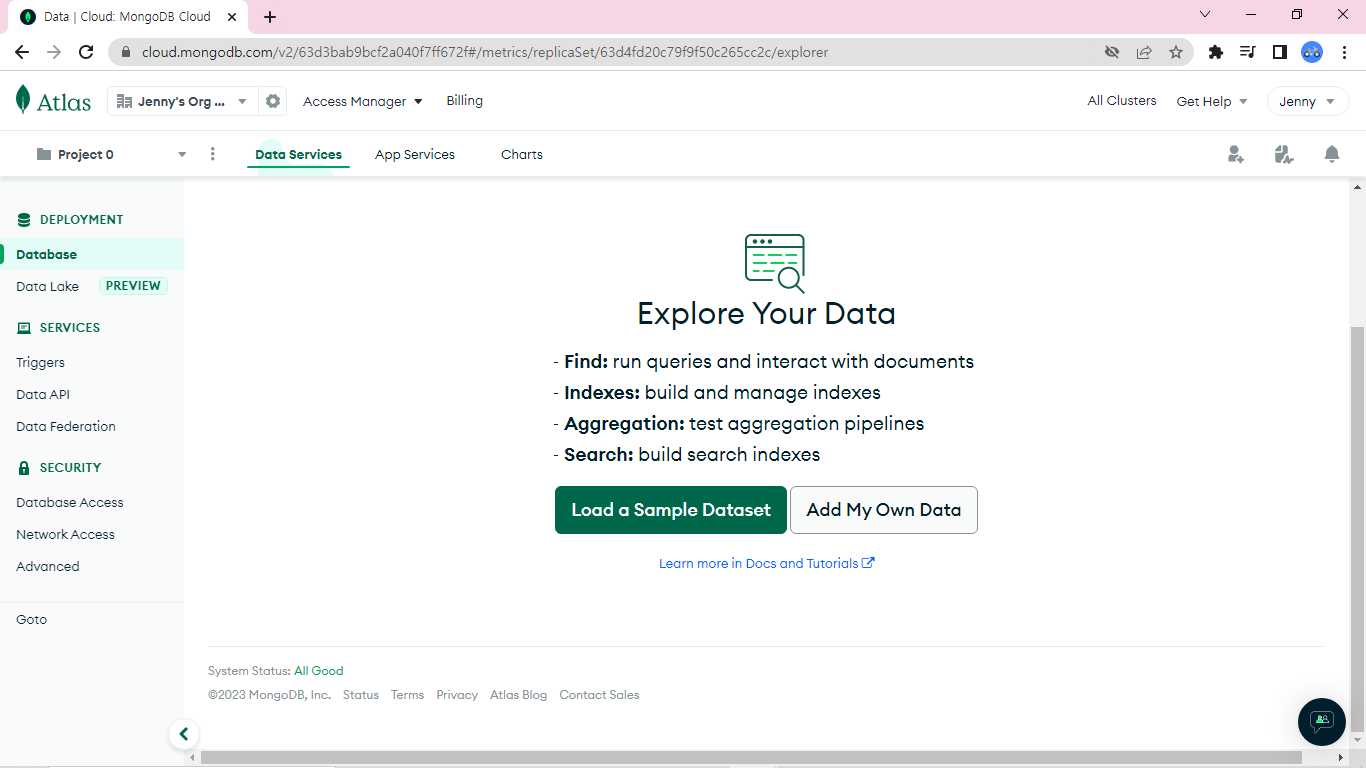Expand the Get Help menu

point(1212,101)
